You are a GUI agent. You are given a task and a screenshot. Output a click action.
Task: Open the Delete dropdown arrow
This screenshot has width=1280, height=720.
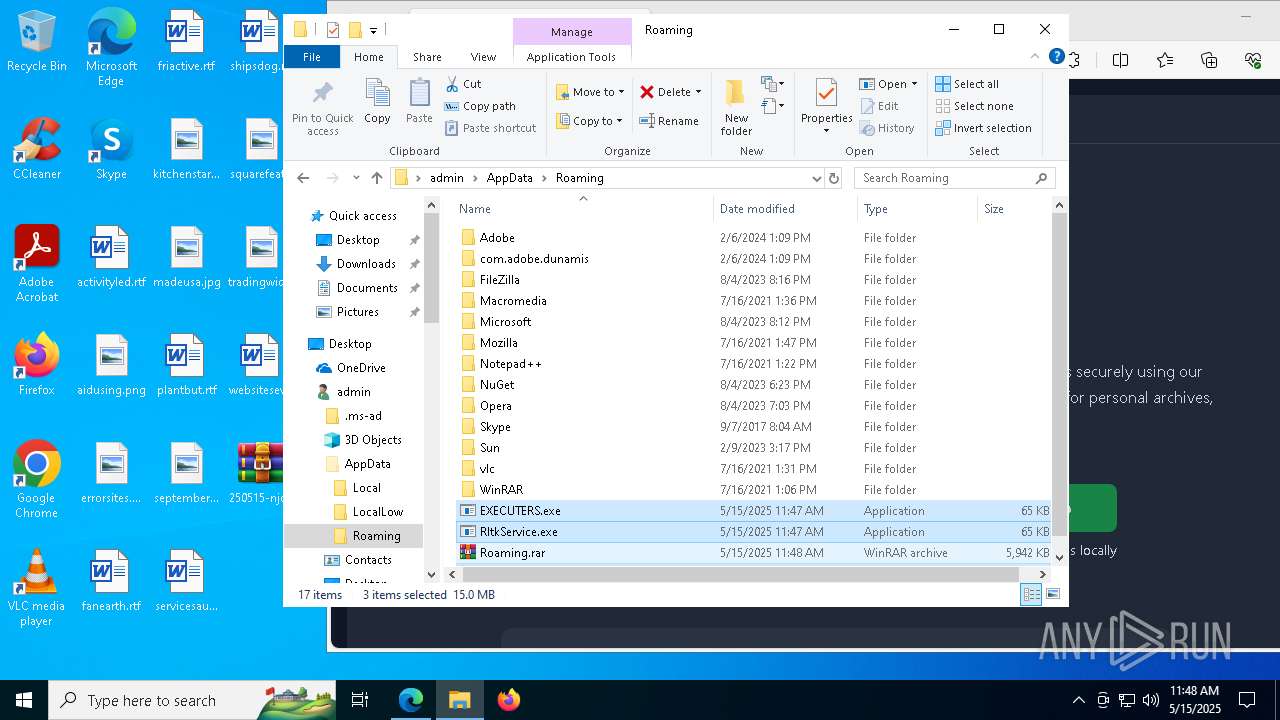[x=698, y=92]
